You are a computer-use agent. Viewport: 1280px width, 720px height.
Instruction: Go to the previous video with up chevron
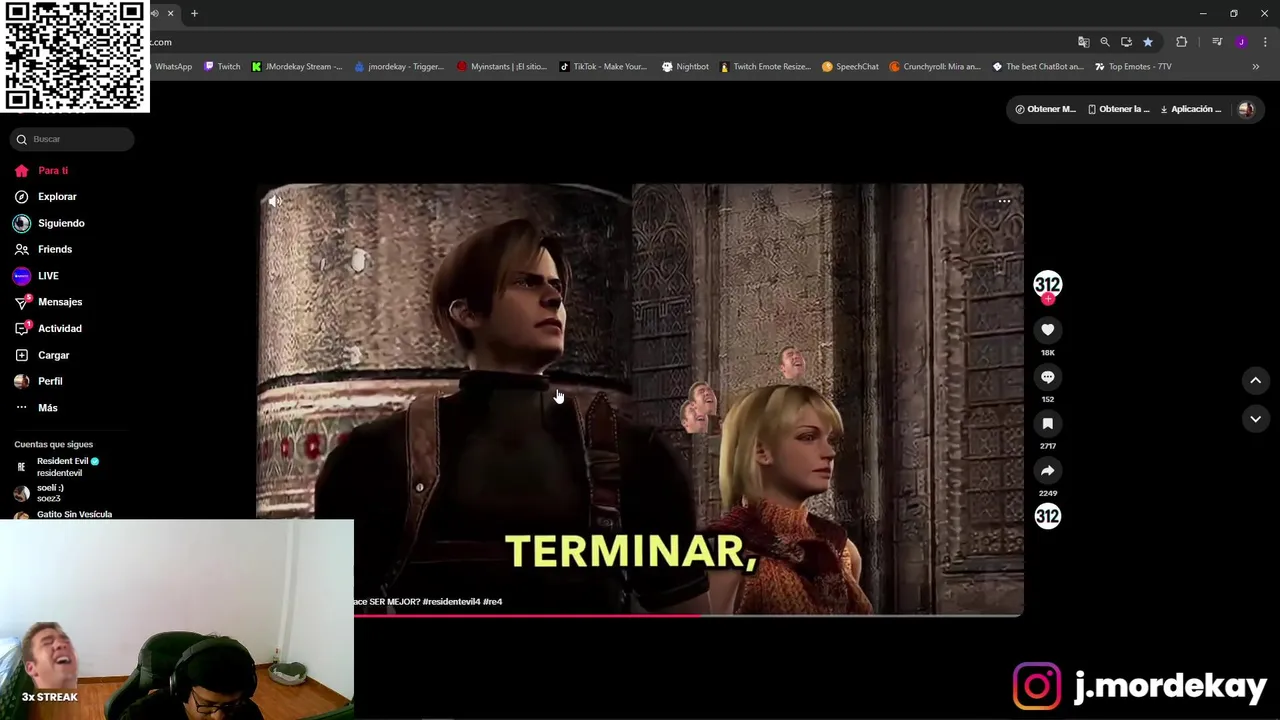click(x=1255, y=380)
